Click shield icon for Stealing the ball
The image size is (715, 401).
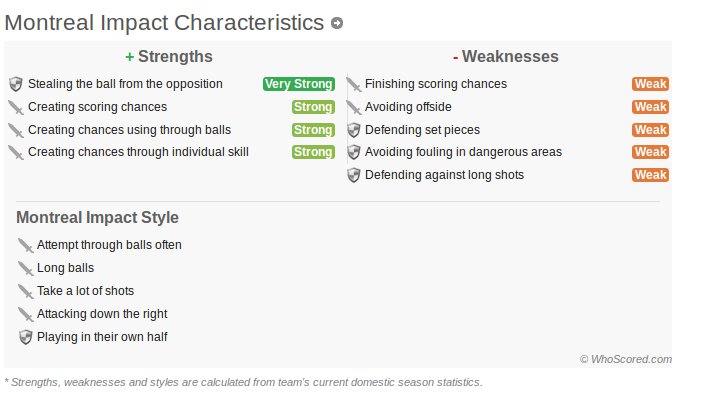[x=16, y=84]
